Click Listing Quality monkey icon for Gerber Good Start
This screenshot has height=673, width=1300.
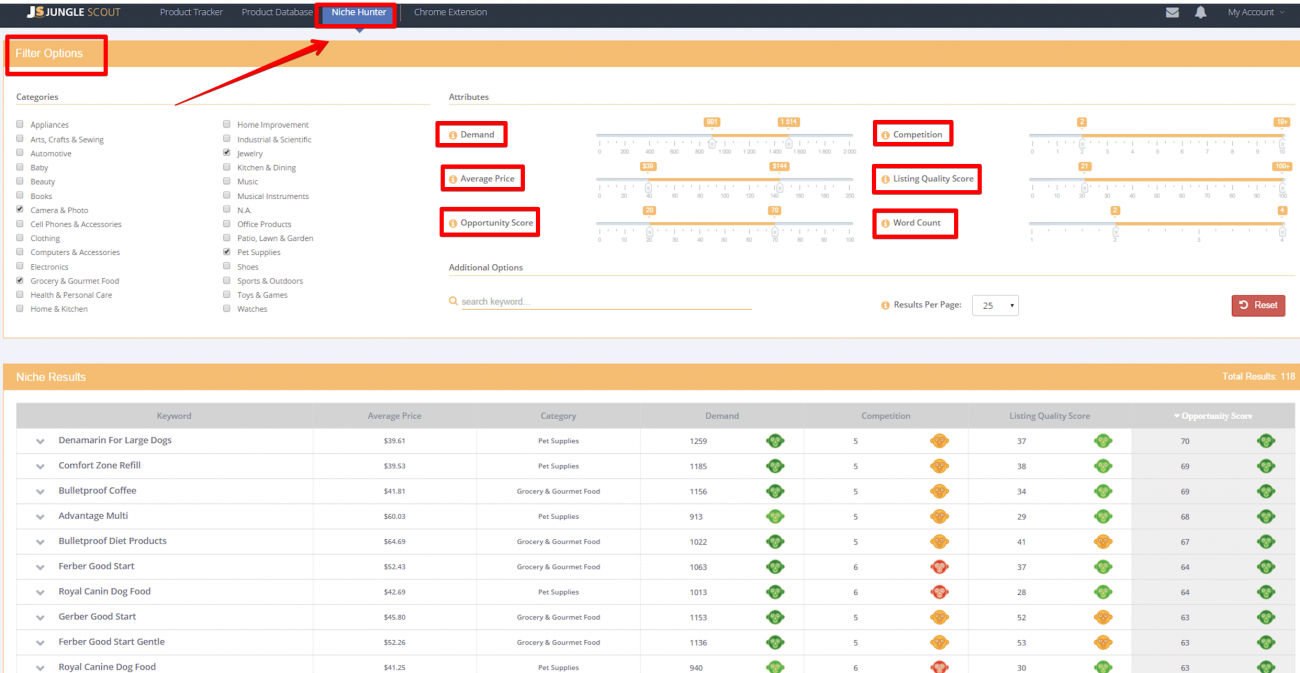(1103, 617)
